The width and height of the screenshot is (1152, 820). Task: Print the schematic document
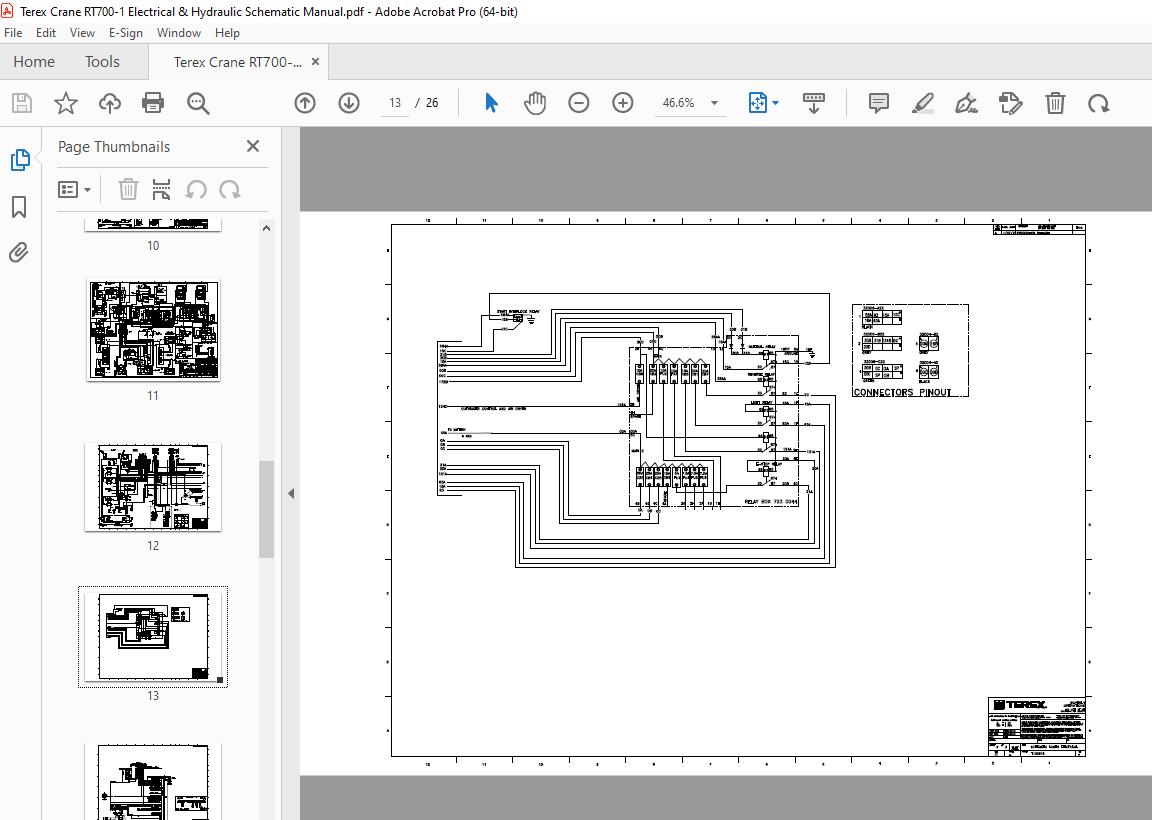click(x=151, y=103)
